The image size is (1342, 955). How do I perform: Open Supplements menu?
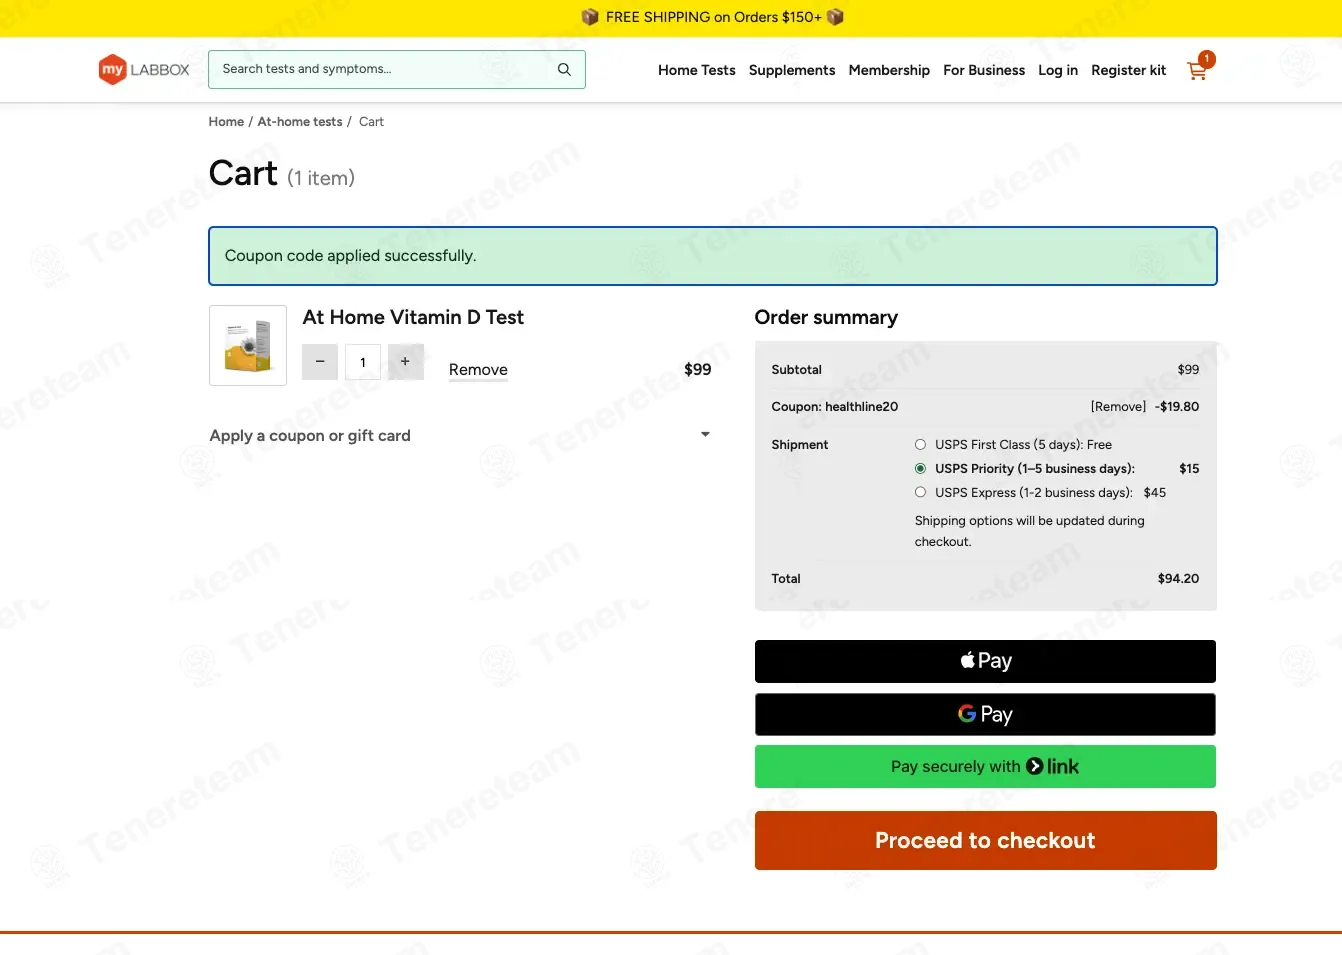coord(792,70)
